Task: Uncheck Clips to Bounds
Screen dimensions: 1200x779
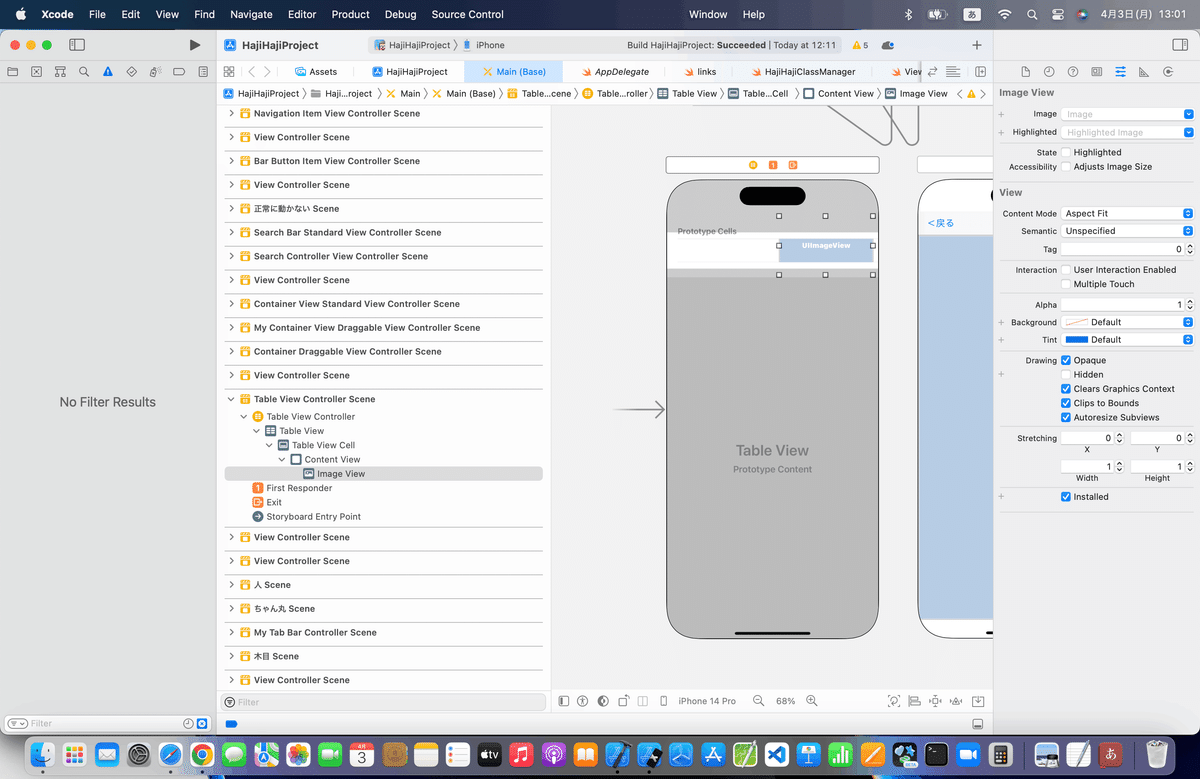Action: [x=1066, y=403]
